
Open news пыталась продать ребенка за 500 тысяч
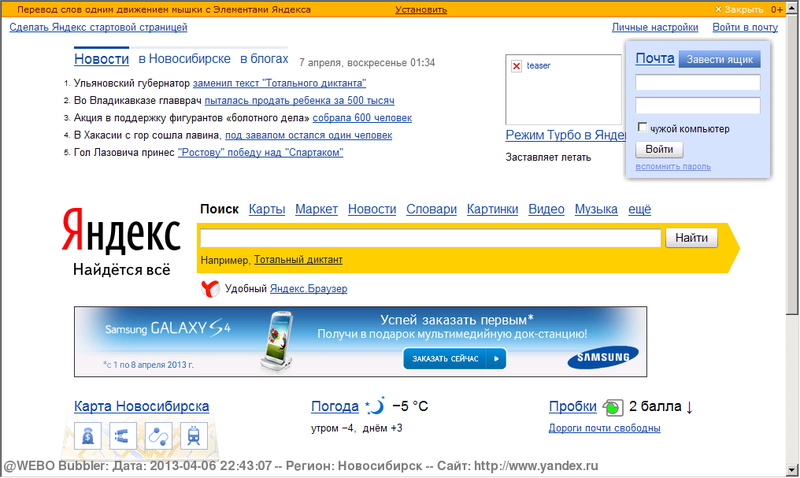click(299, 100)
